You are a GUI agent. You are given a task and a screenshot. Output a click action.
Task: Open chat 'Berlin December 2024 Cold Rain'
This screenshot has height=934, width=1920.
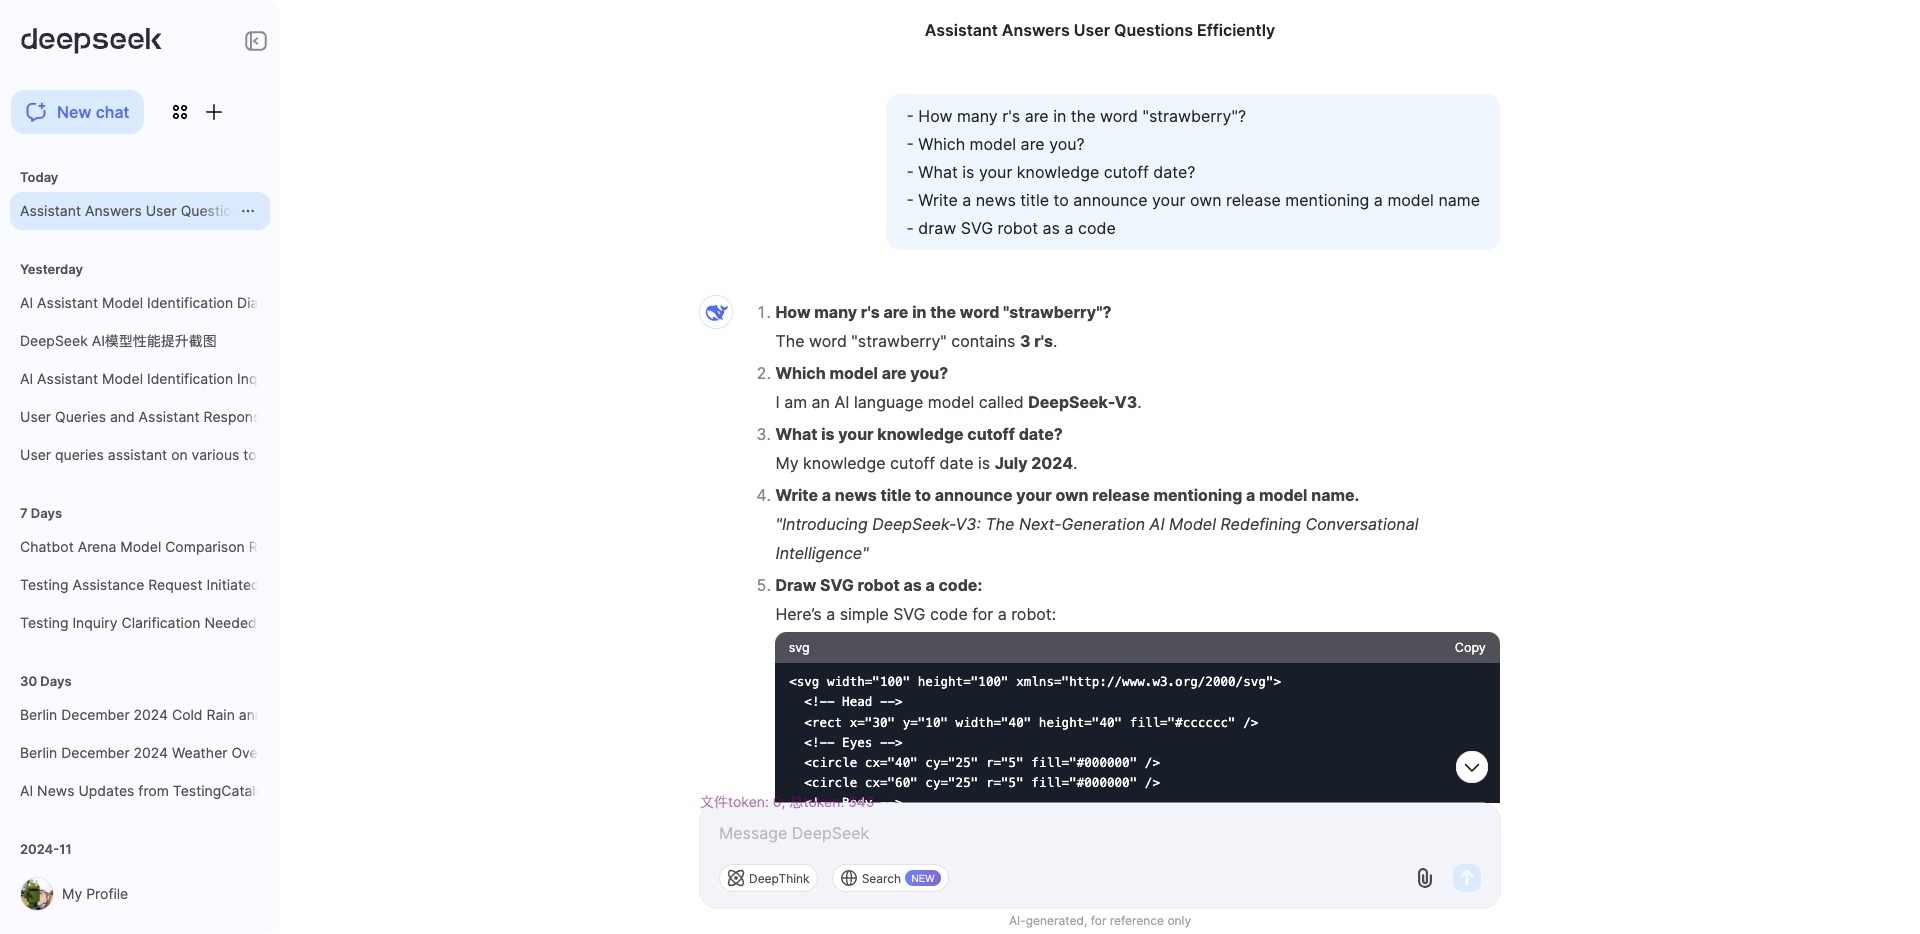click(140, 715)
